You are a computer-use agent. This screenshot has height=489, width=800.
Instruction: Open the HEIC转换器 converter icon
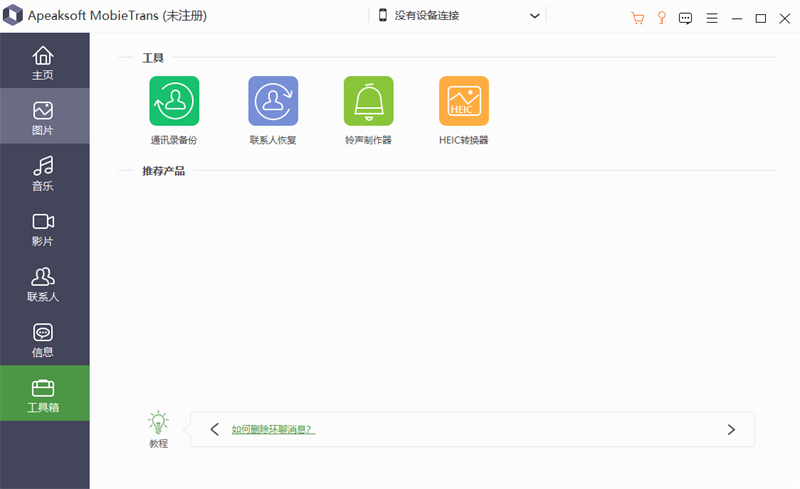(x=464, y=101)
